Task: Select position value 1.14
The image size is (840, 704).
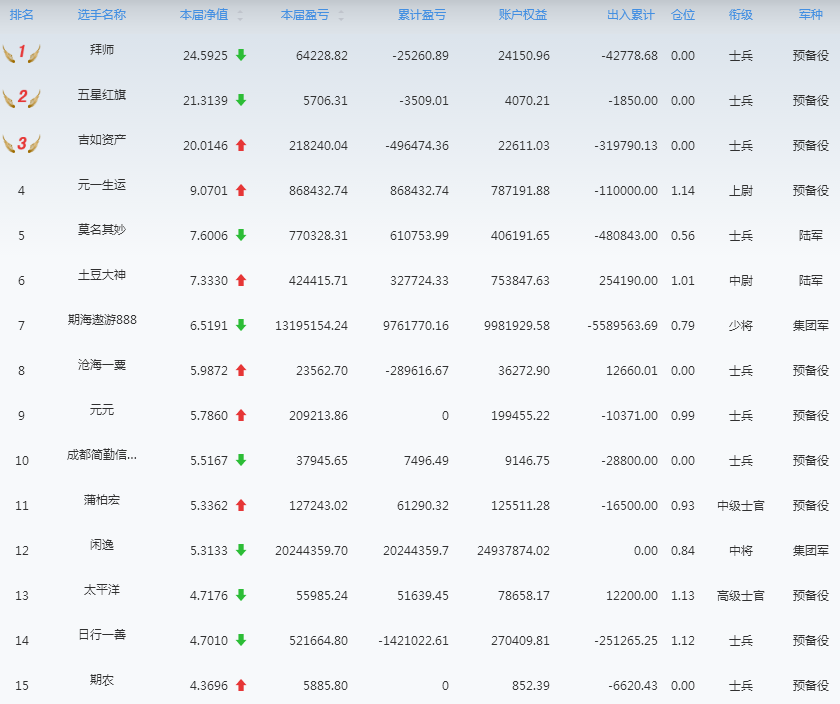Action: (x=683, y=191)
